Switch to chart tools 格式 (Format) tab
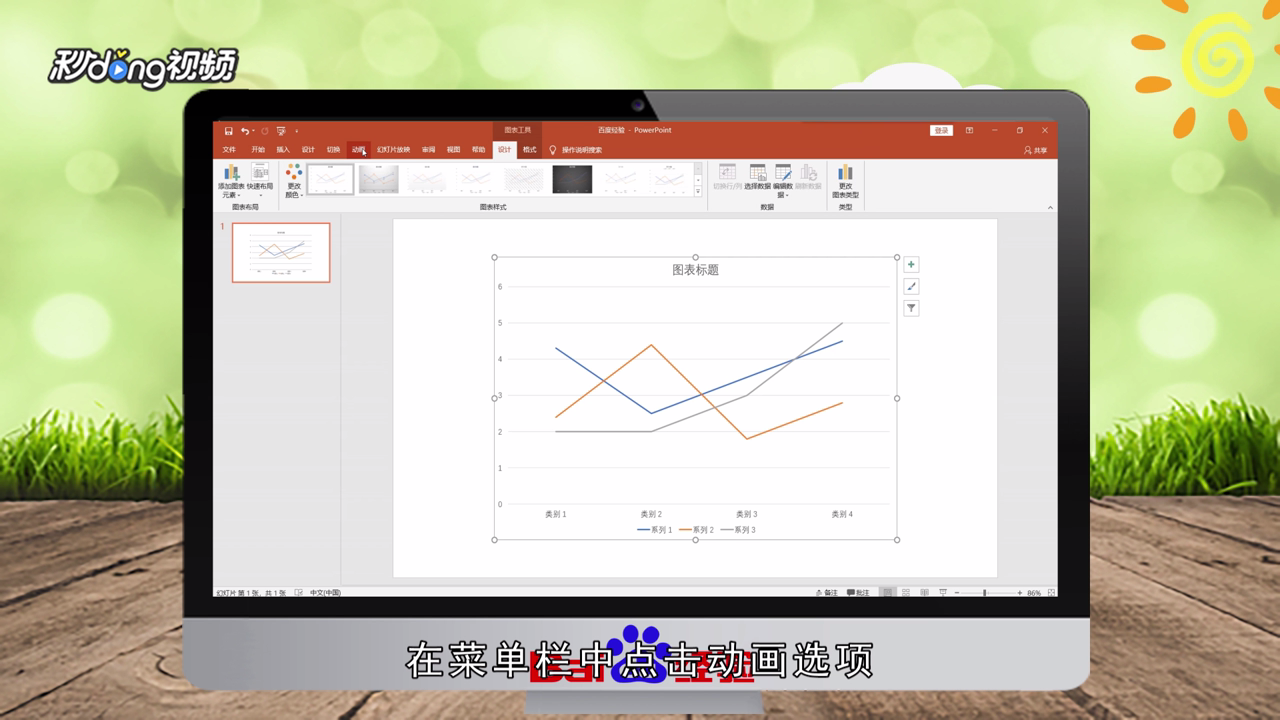Image resolution: width=1280 pixels, height=720 pixels. pos(529,150)
